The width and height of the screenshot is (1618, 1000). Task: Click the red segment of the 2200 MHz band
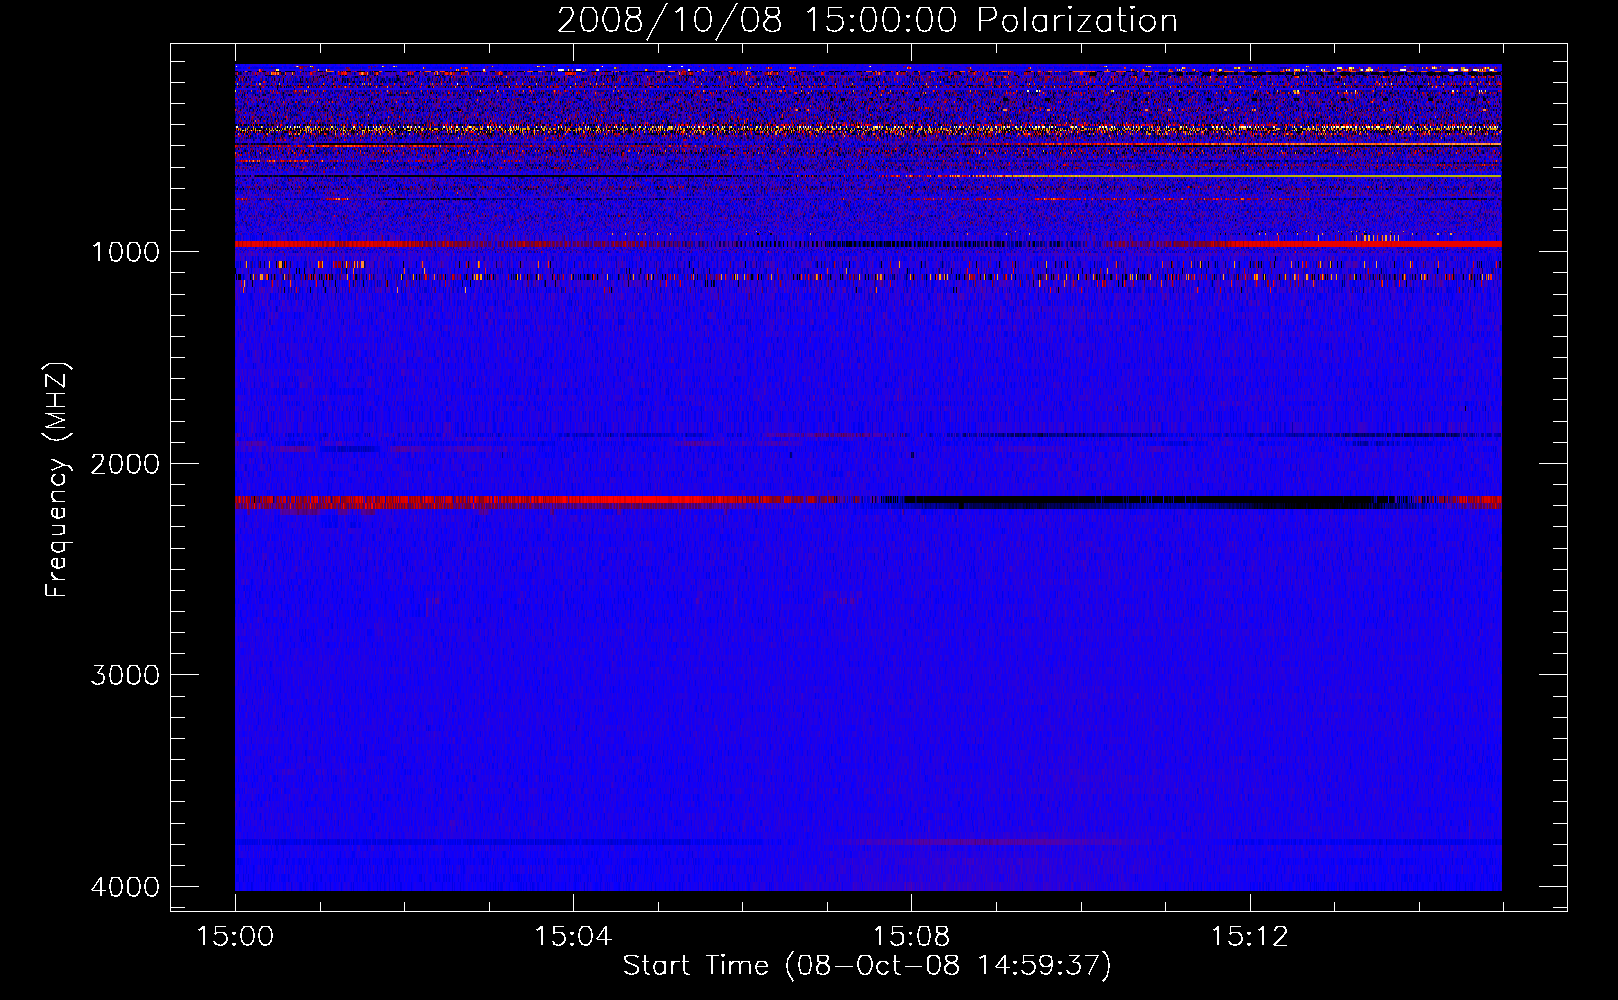[535, 501]
